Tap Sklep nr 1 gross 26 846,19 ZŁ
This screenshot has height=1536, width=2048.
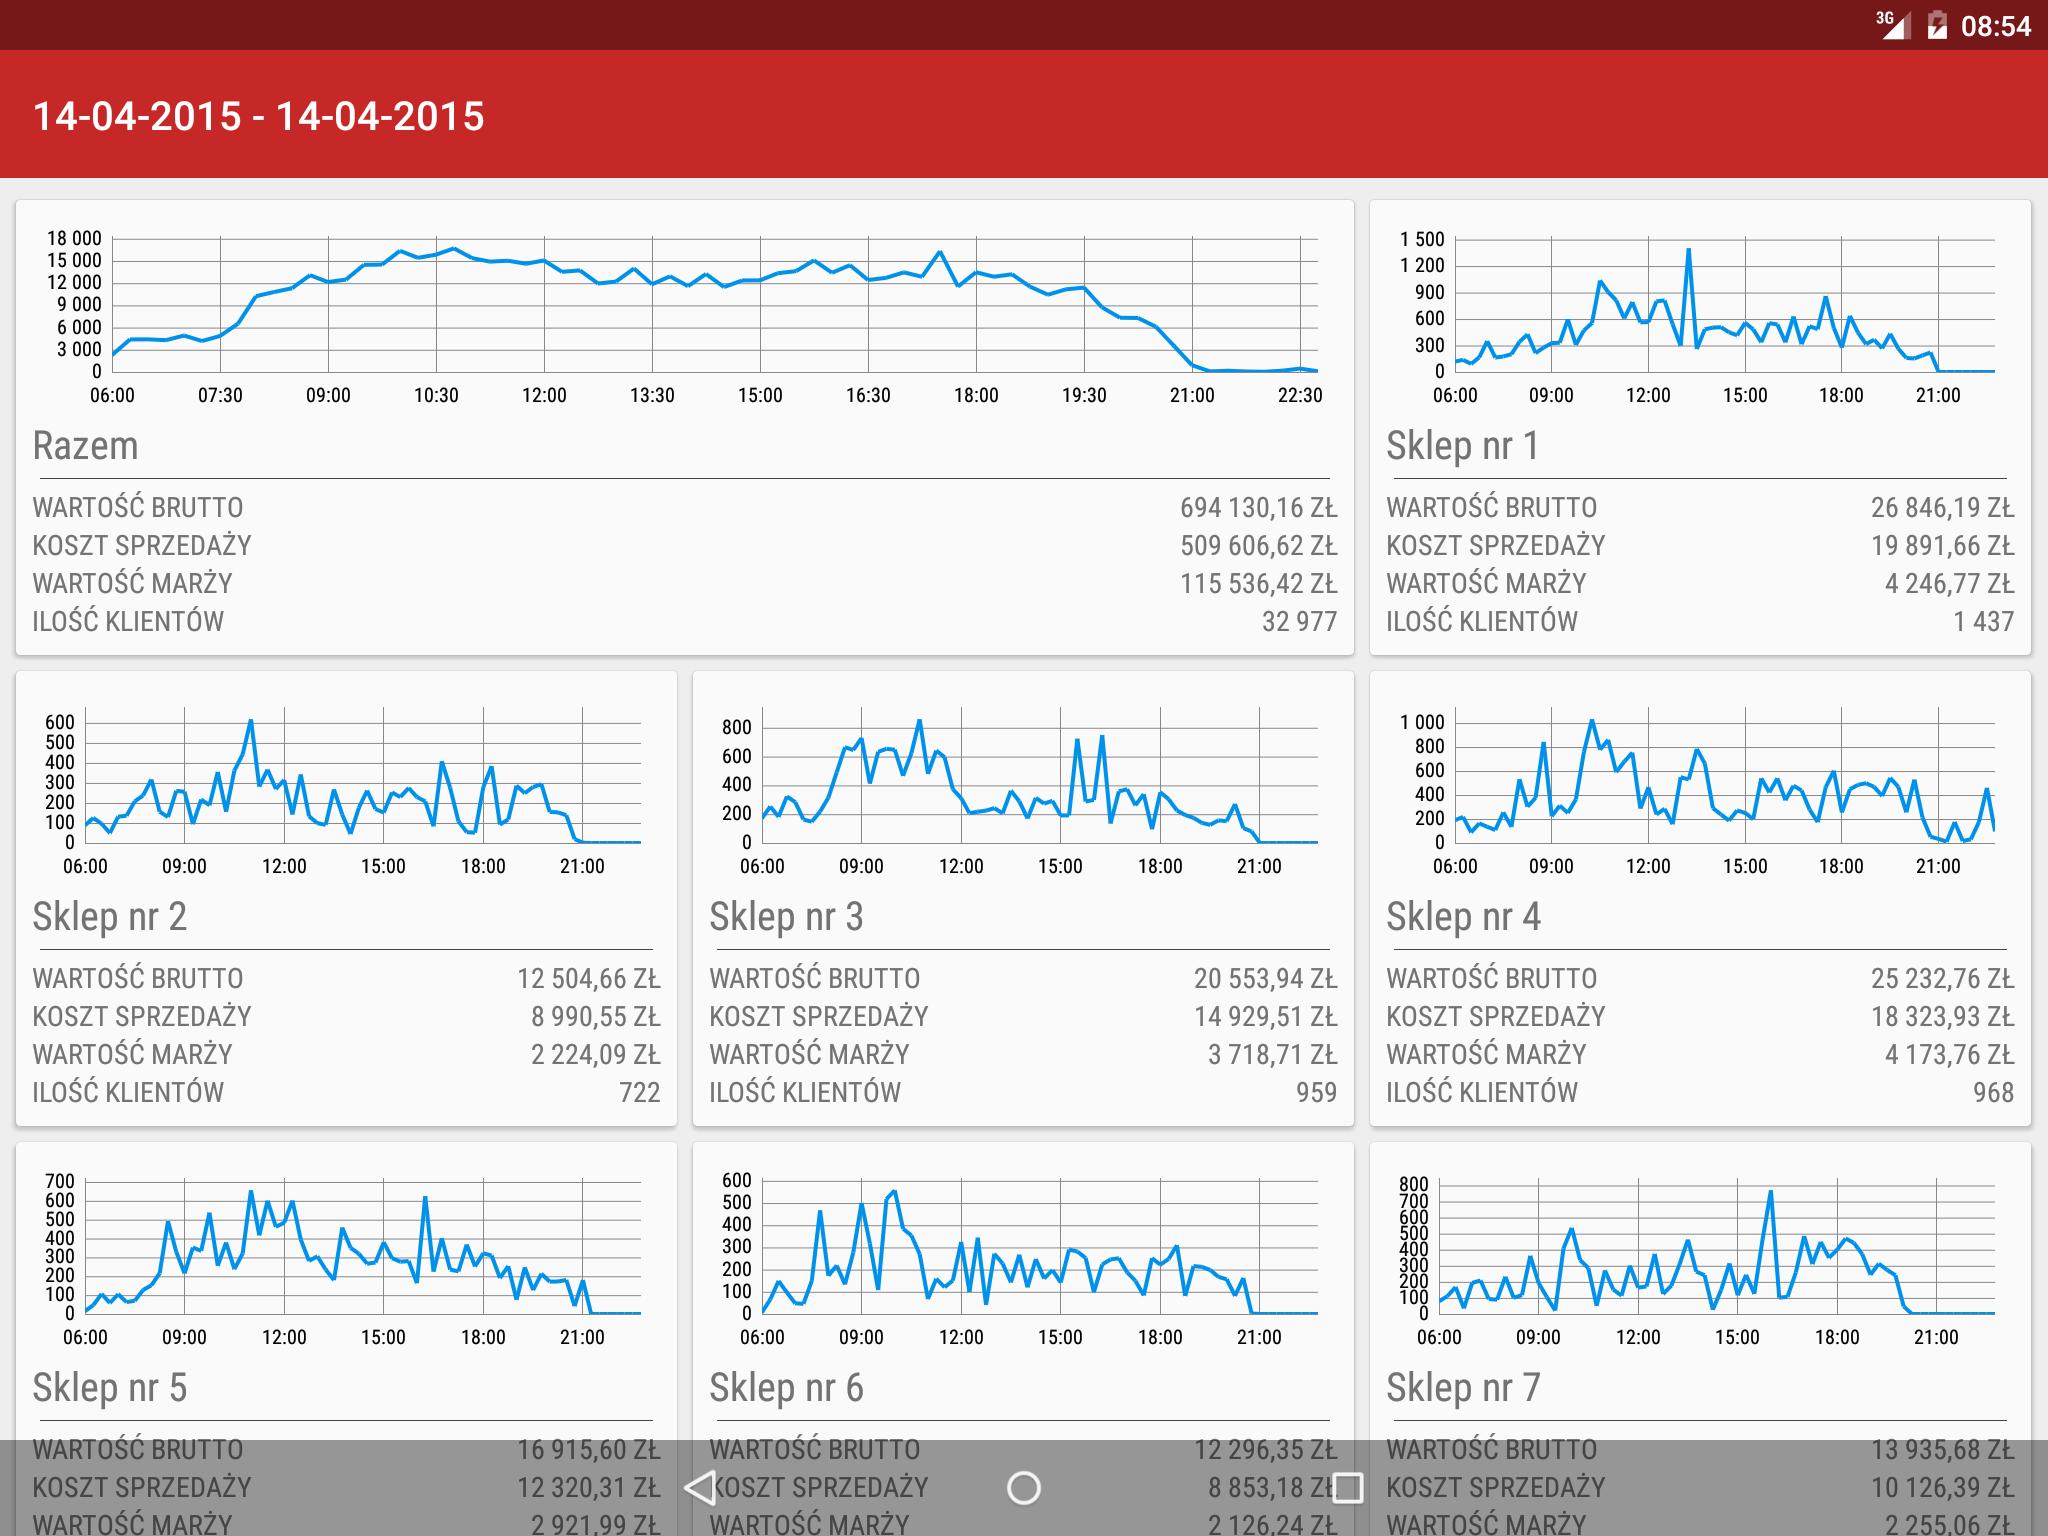[x=1942, y=507]
